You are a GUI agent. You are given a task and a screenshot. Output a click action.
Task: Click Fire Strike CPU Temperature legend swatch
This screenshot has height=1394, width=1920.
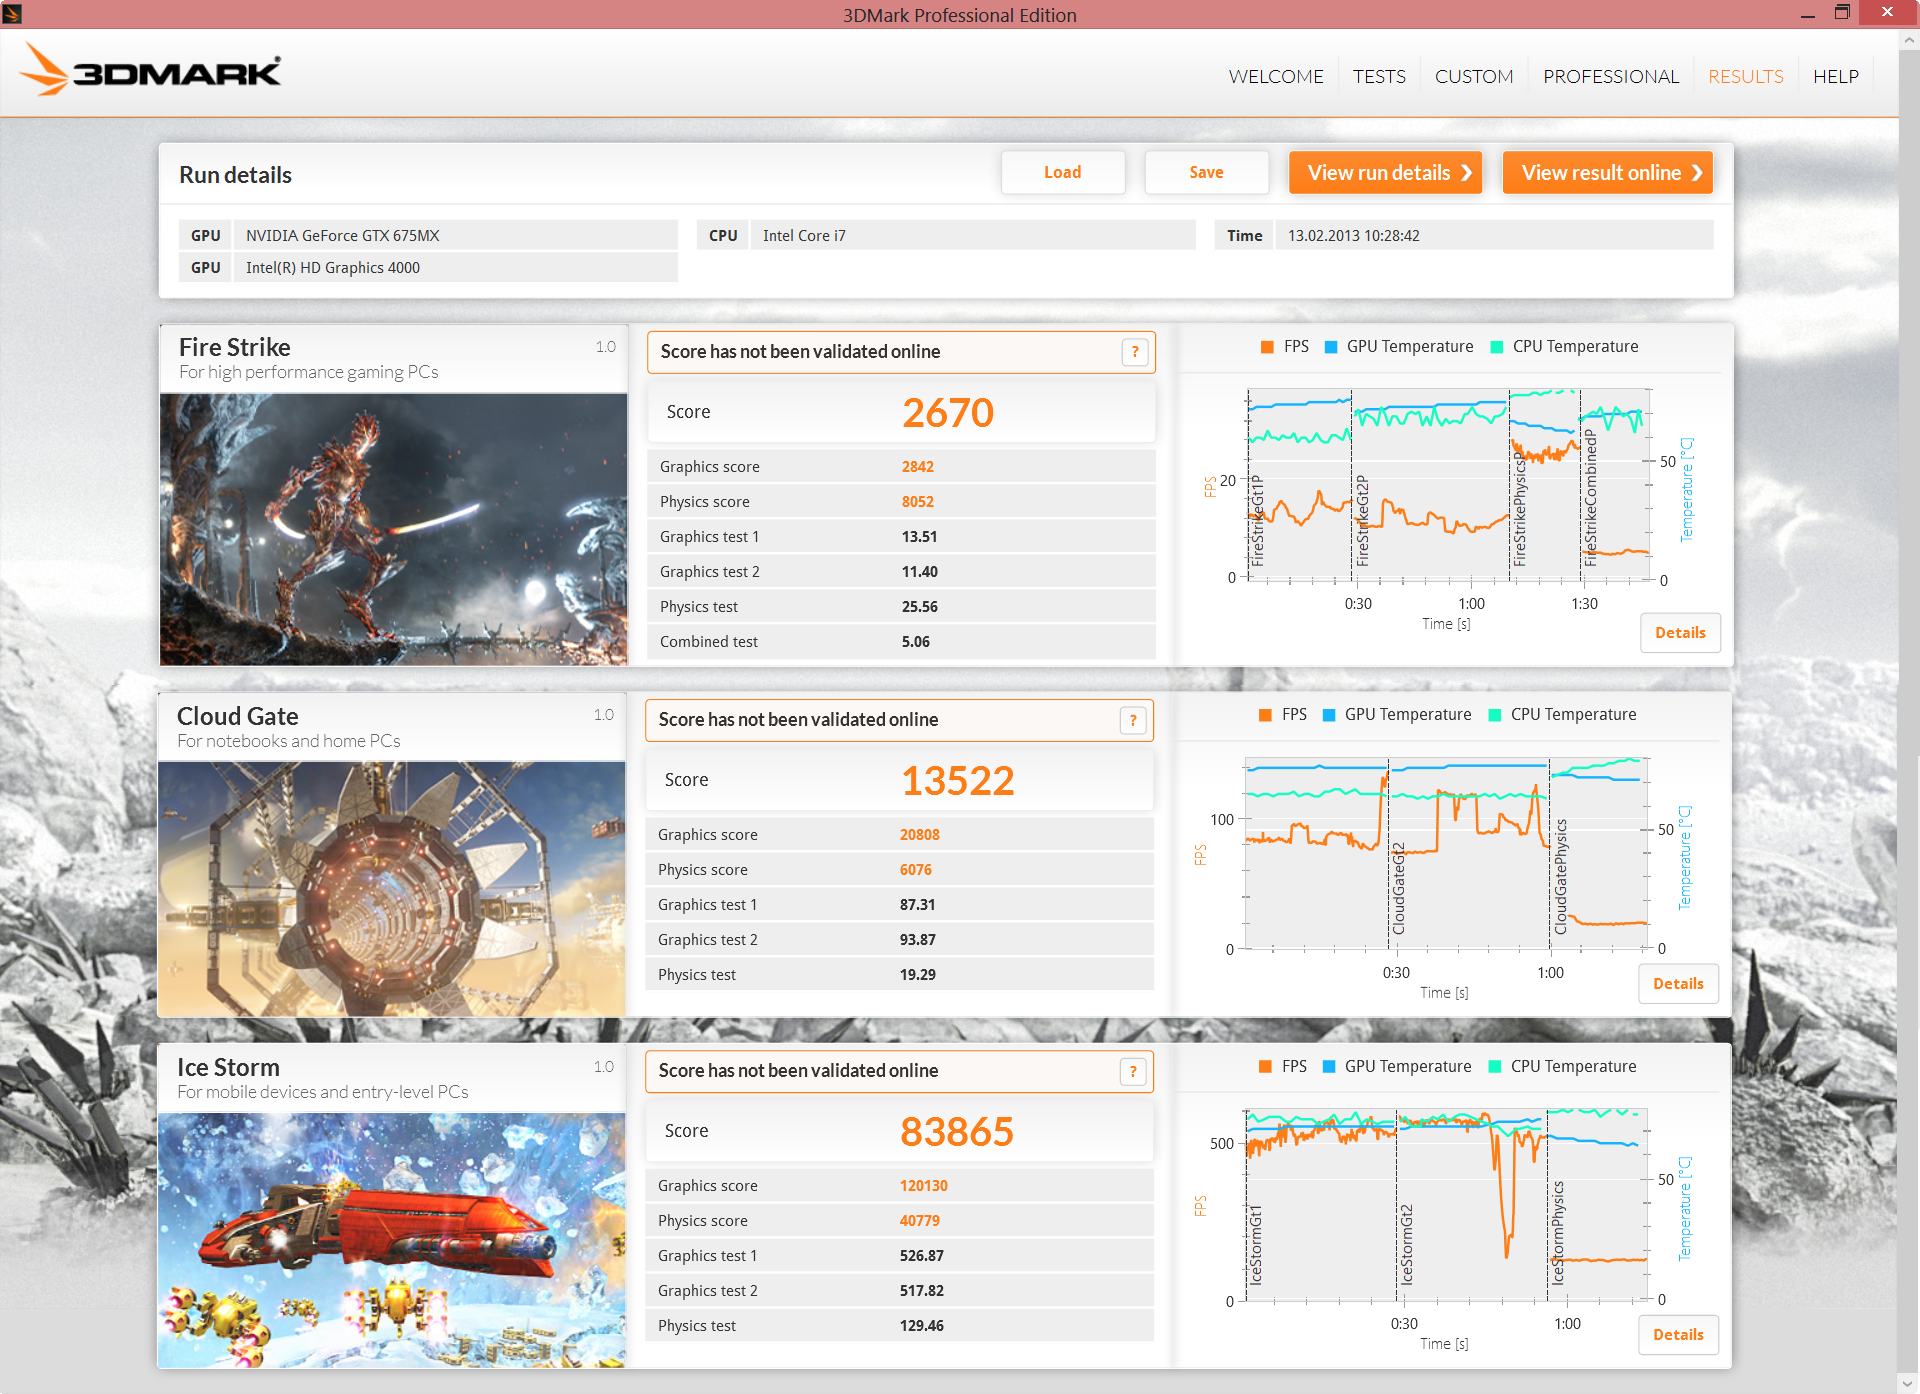[1497, 347]
